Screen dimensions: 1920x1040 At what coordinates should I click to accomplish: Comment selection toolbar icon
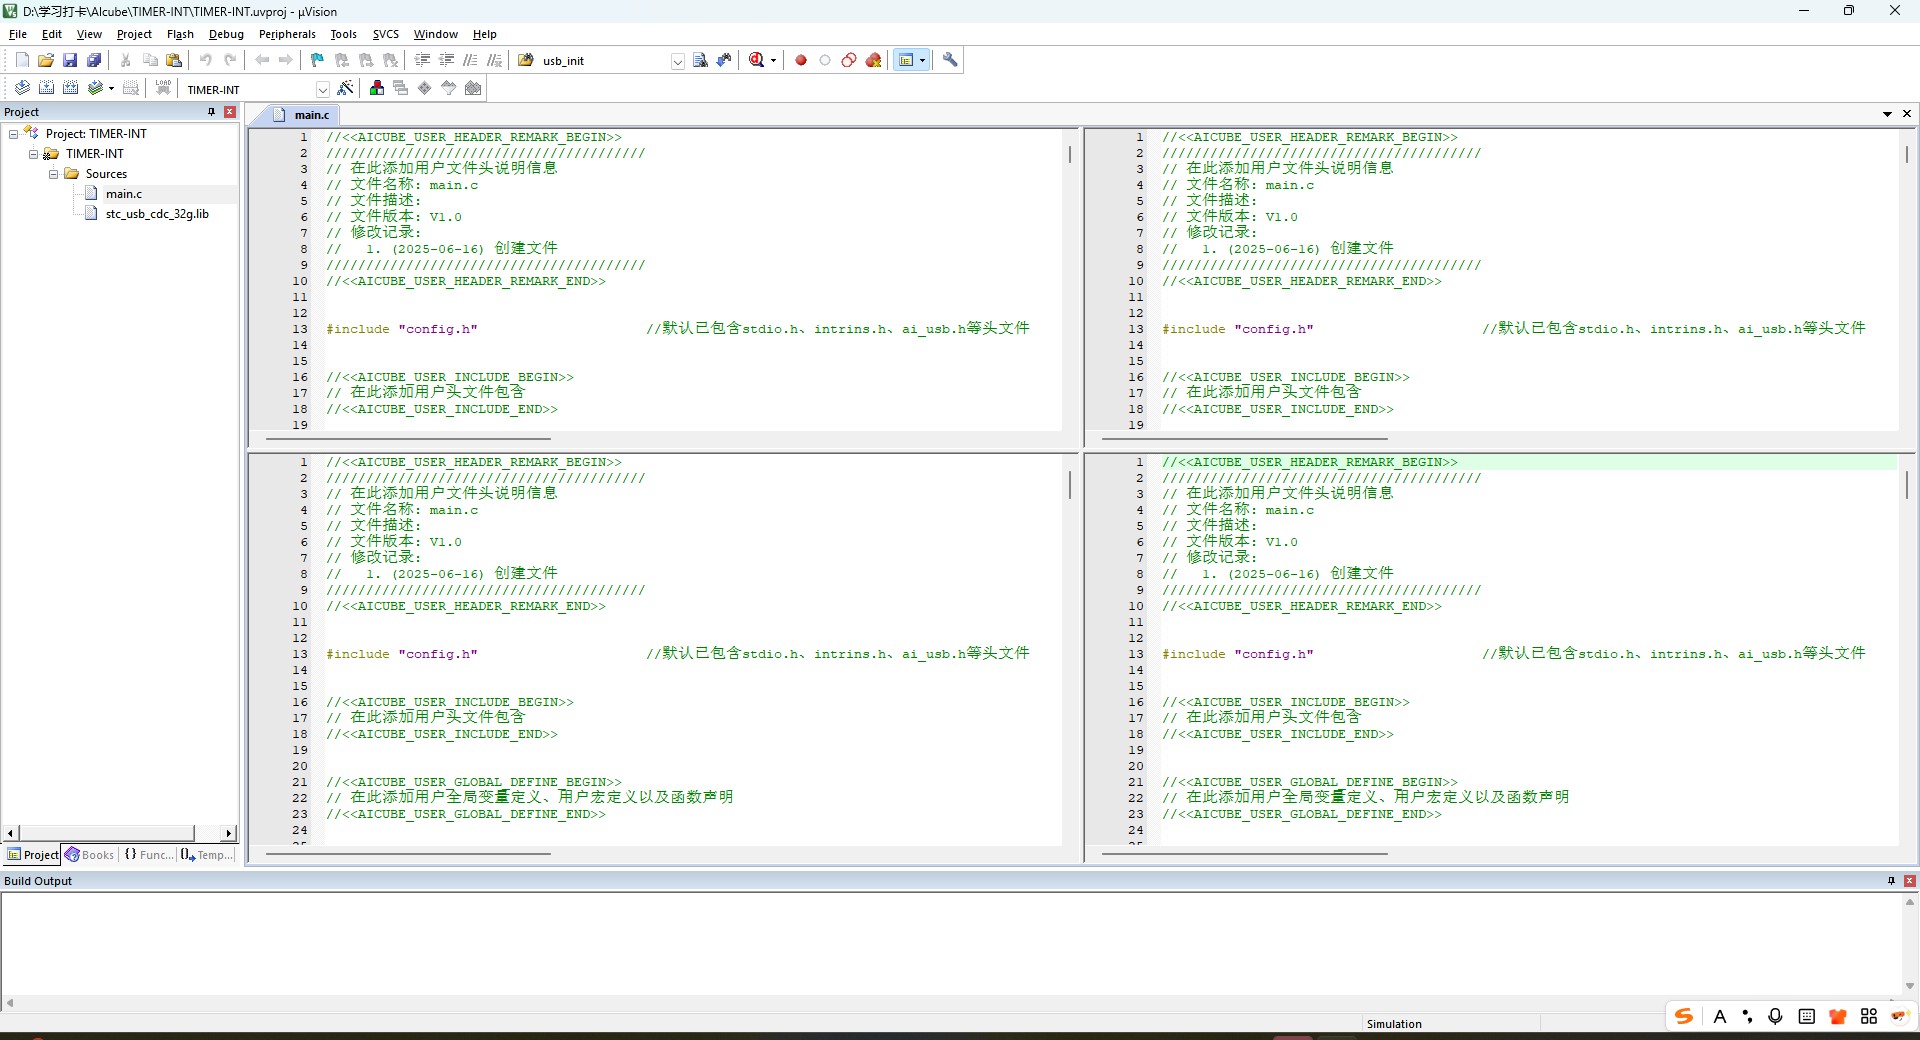tap(470, 60)
